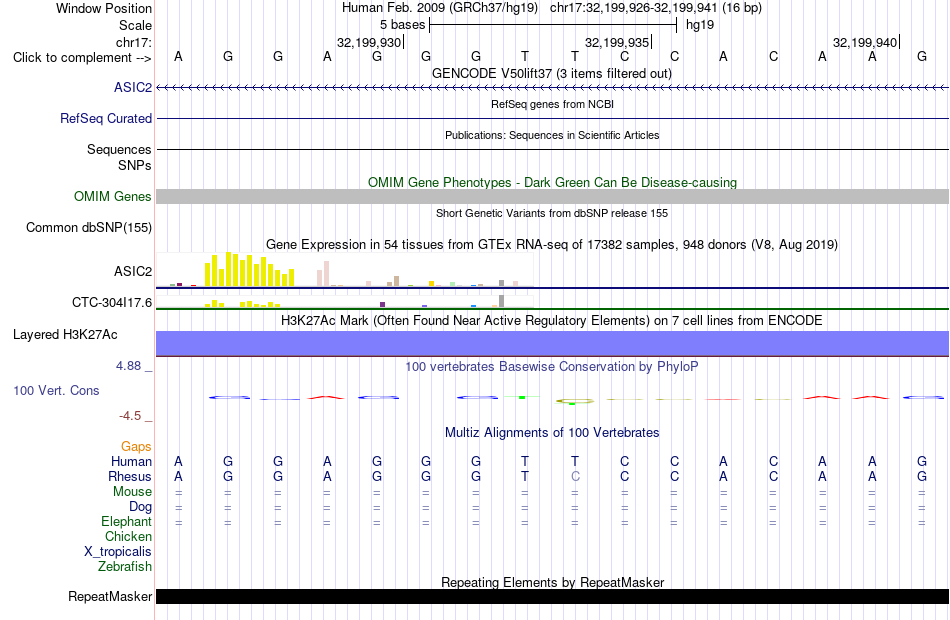Select the CTC-304I17.6 expression label
The width and height of the screenshot is (950, 620).
point(112,302)
